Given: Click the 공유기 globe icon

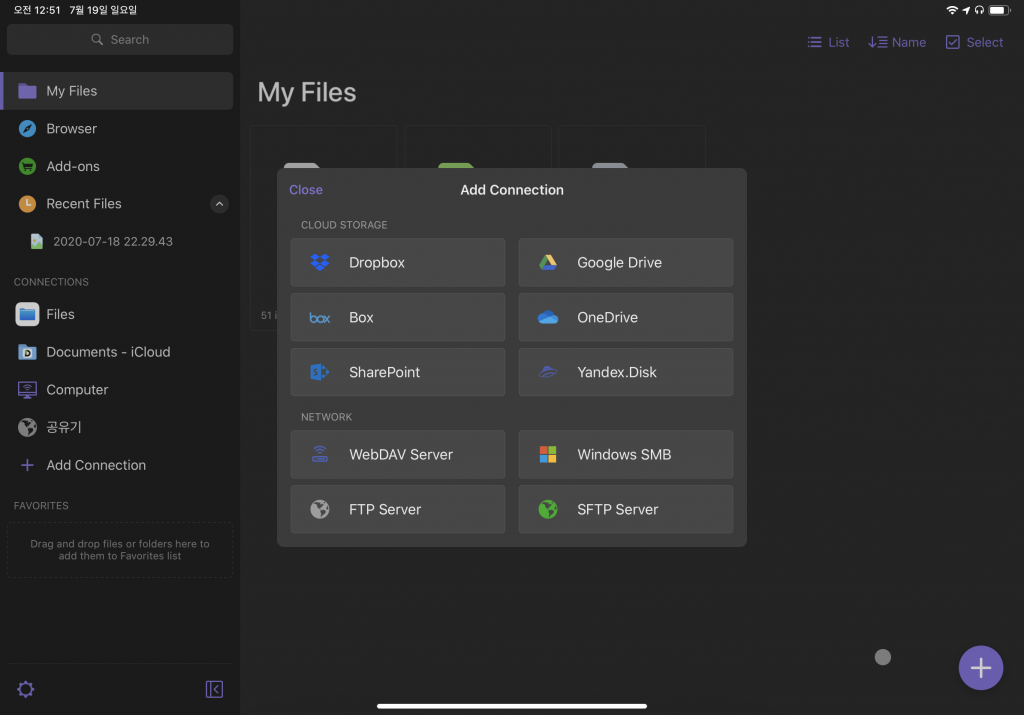Looking at the screenshot, I should (x=27, y=428).
